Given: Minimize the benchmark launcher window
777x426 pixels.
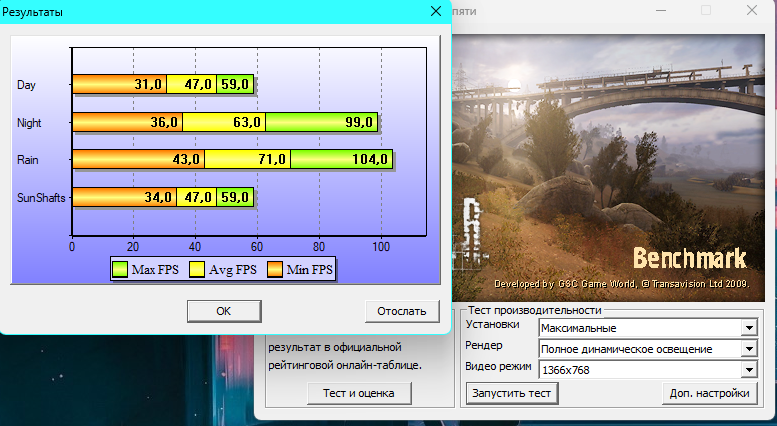Looking at the screenshot, I should [661, 10].
